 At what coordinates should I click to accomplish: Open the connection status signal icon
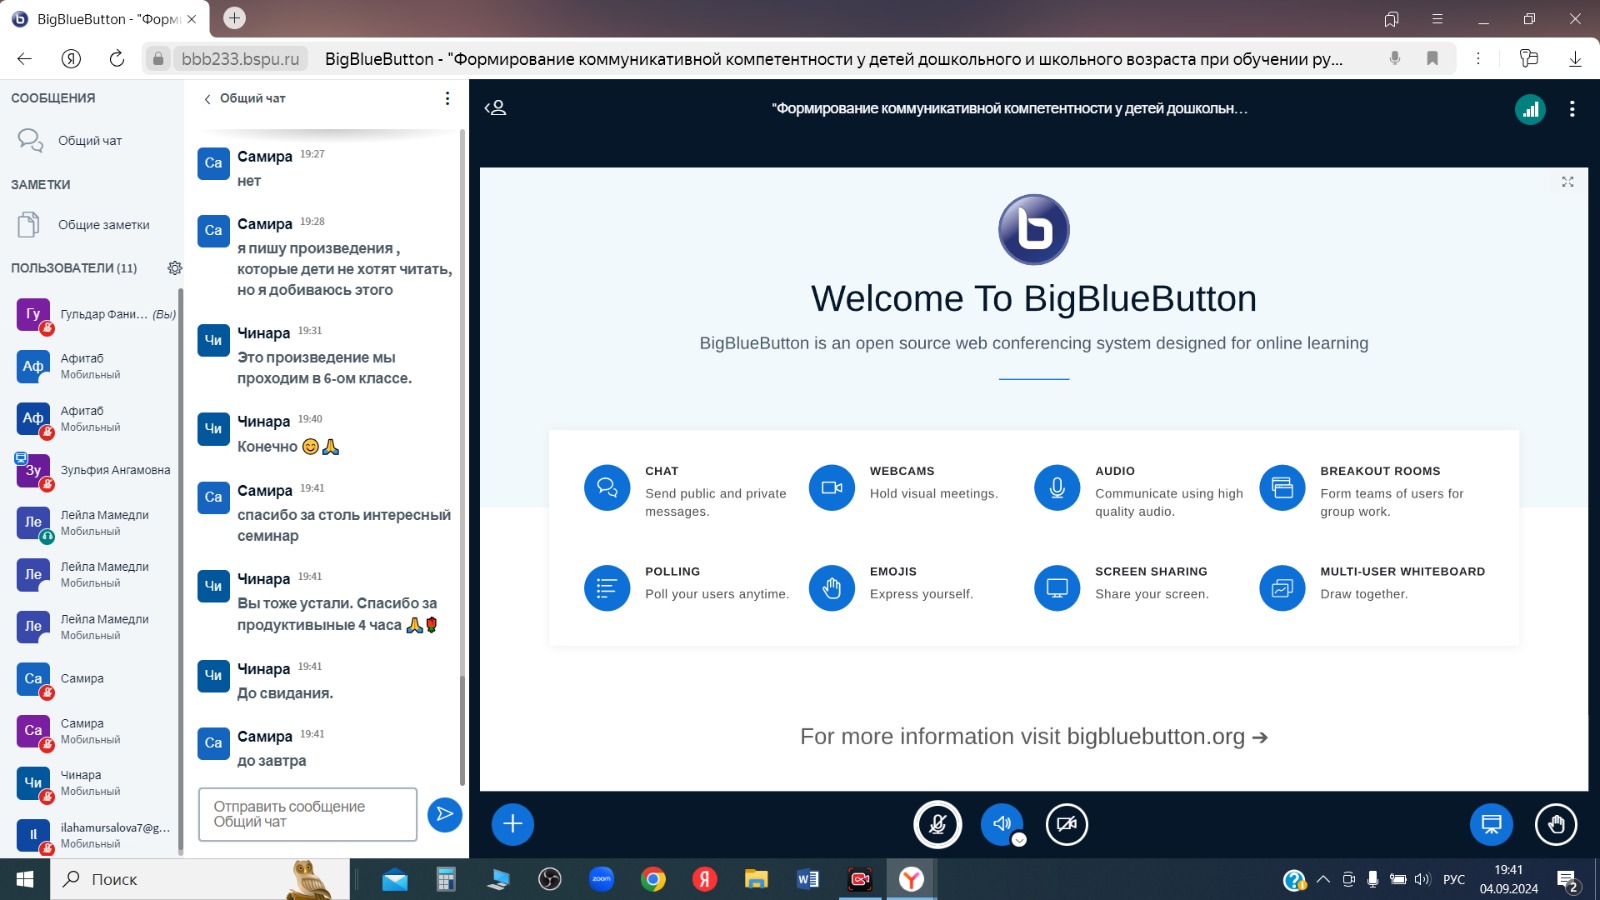click(x=1530, y=109)
